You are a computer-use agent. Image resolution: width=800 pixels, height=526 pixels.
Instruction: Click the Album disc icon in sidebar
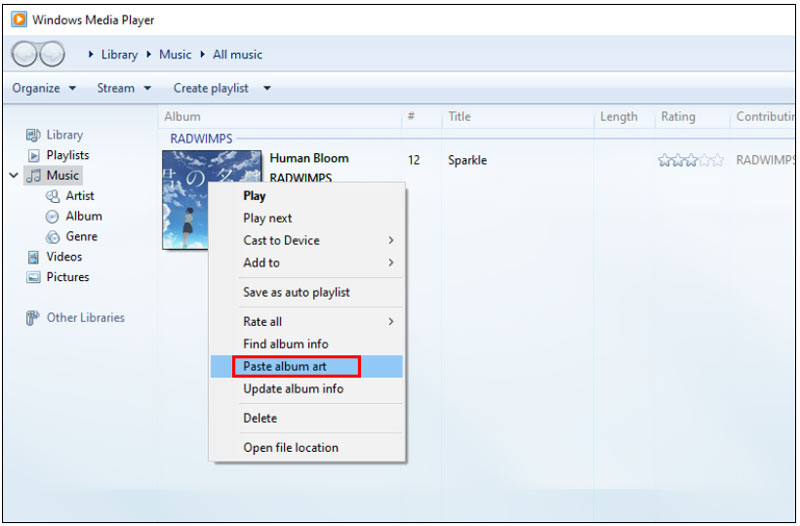pyautogui.click(x=53, y=217)
